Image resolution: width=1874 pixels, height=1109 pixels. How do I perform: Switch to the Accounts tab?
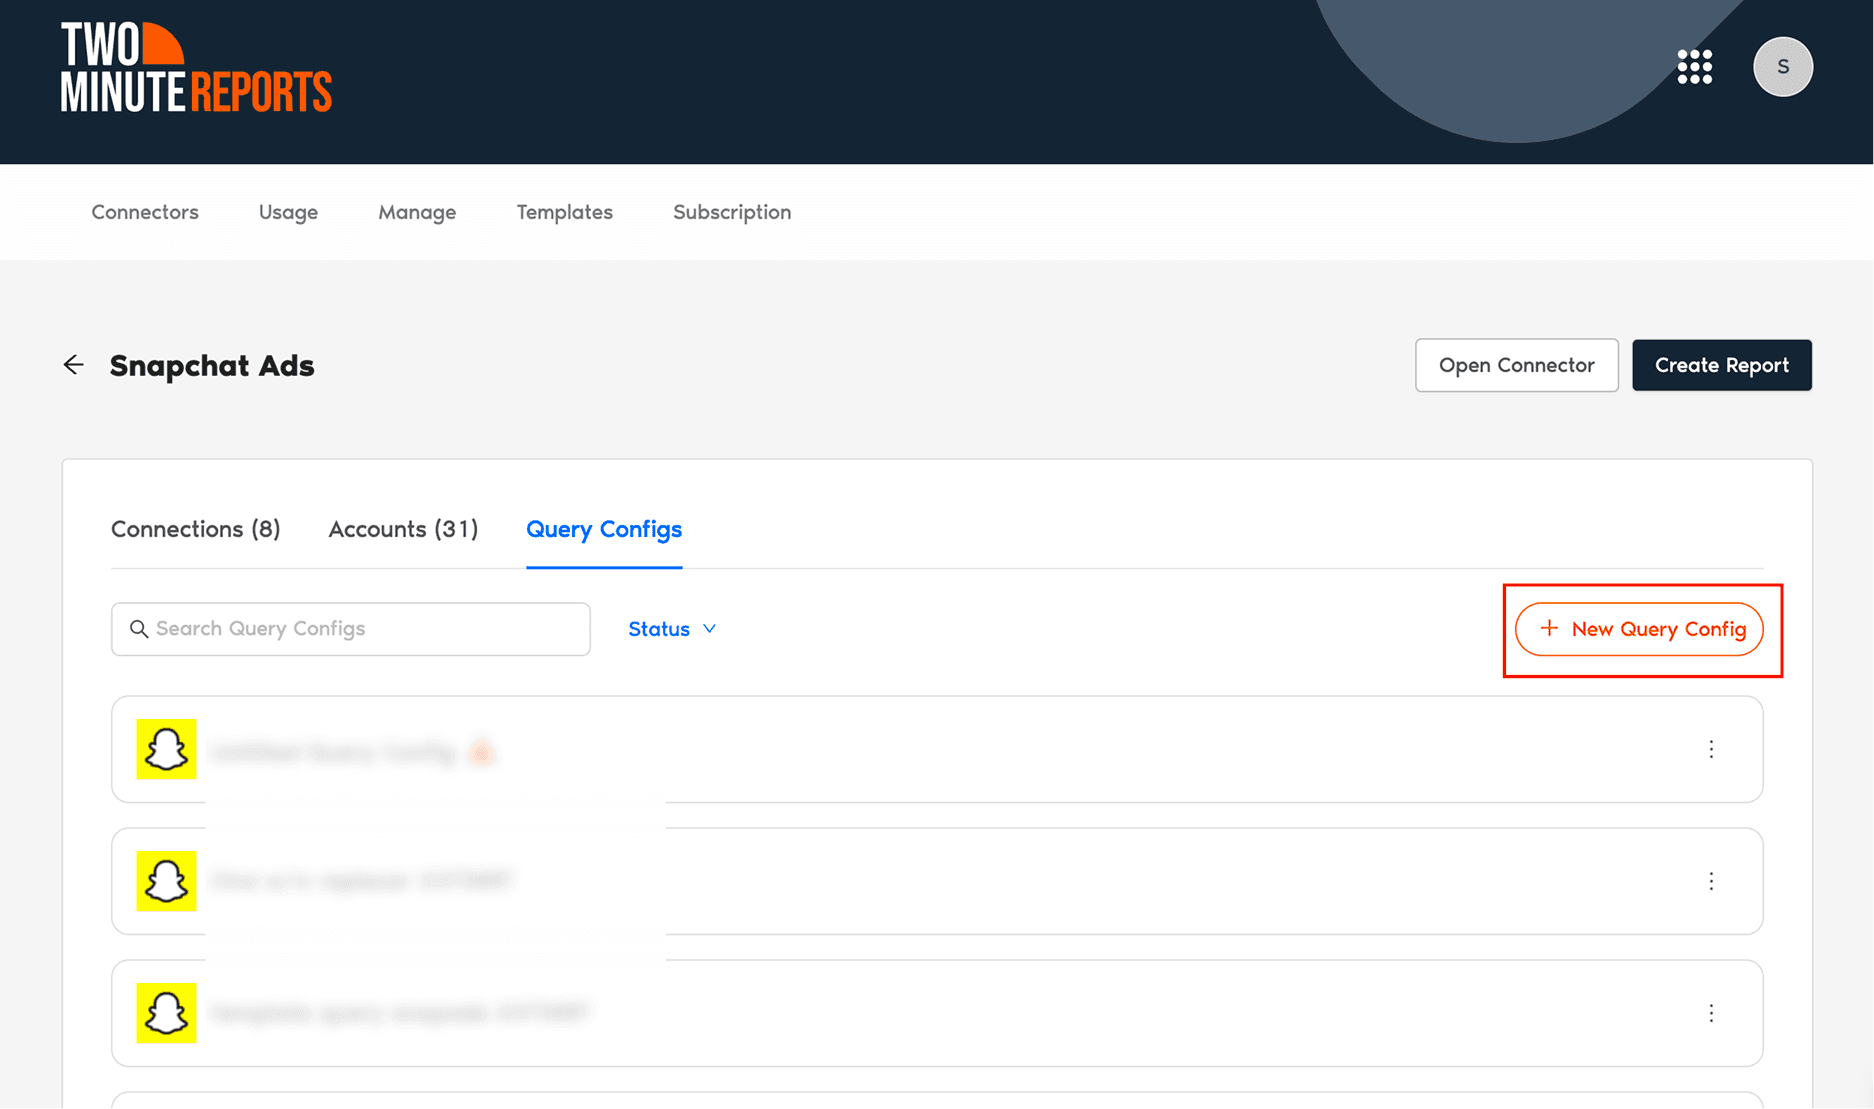(403, 529)
